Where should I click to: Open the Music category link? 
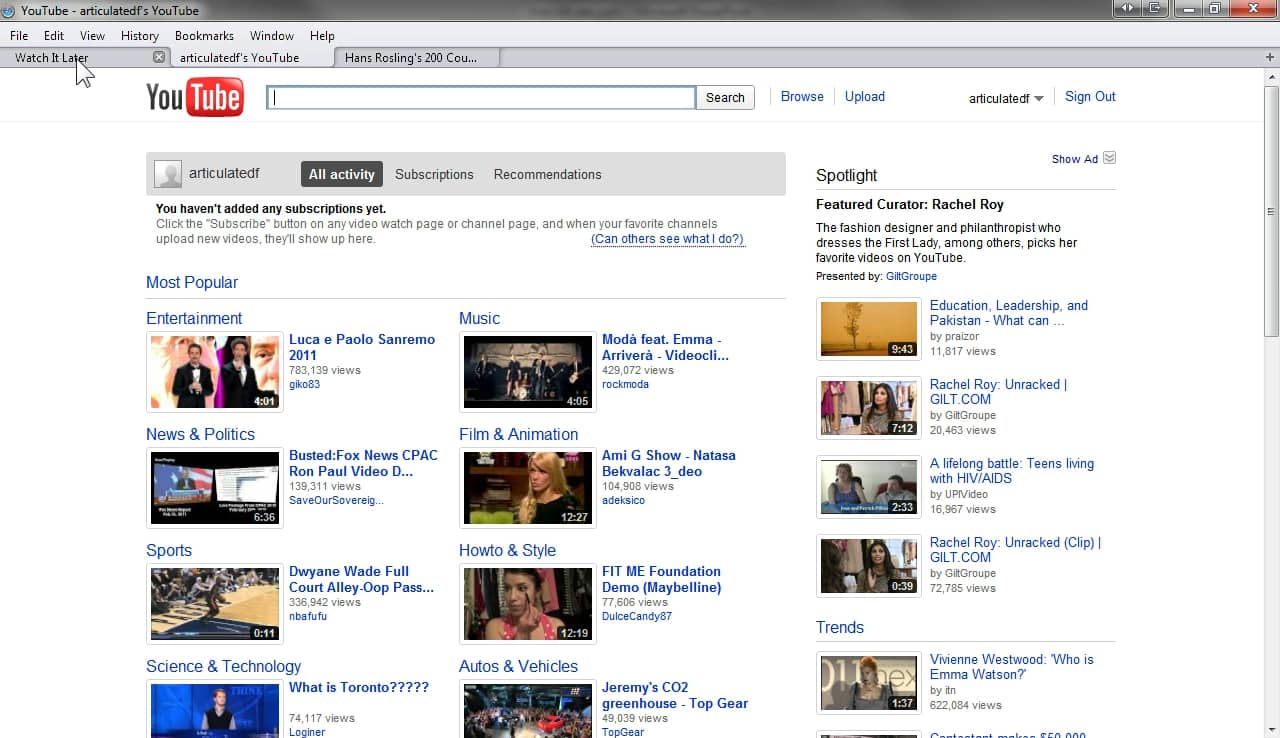[479, 318]
